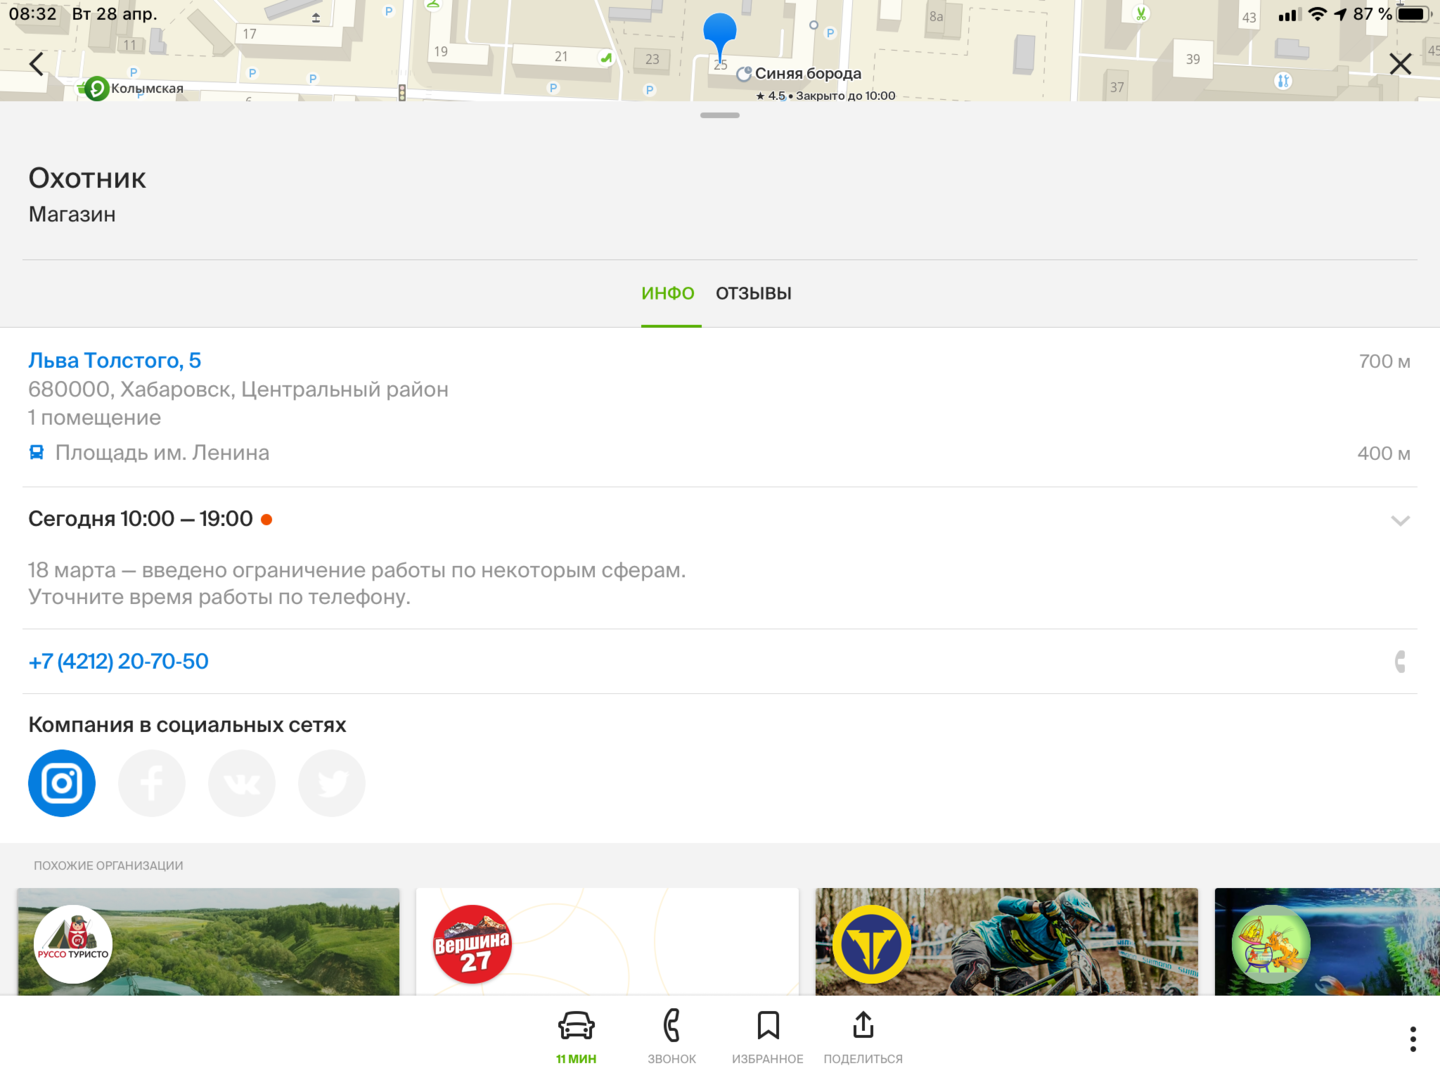Open address Льва Толстого, 5
This screenshot has height=1080, width=1440.
[115, 361]
